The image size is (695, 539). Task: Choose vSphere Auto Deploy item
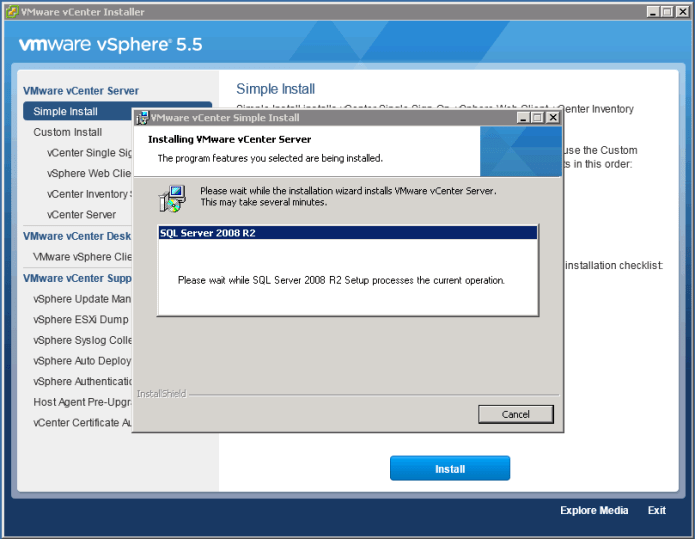click(x=82, y=361)
